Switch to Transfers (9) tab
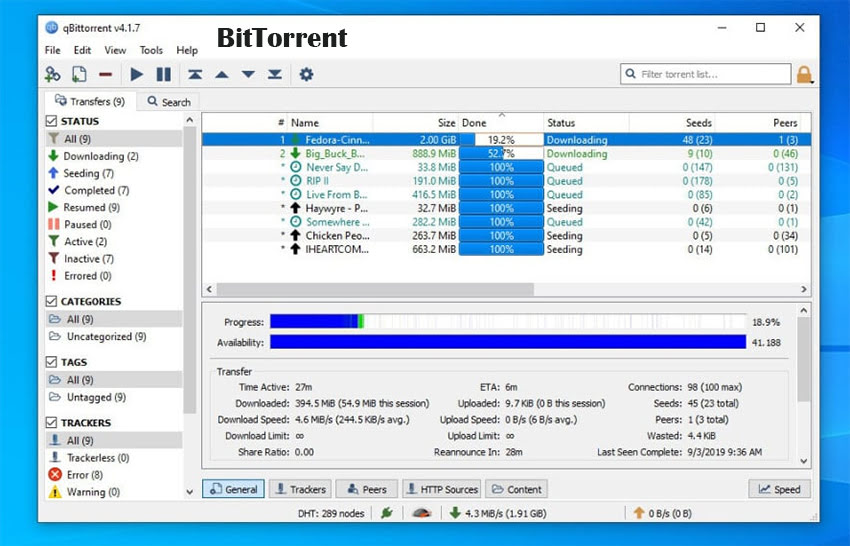Viewport: 850px width, 546px height. click(90, 101)
